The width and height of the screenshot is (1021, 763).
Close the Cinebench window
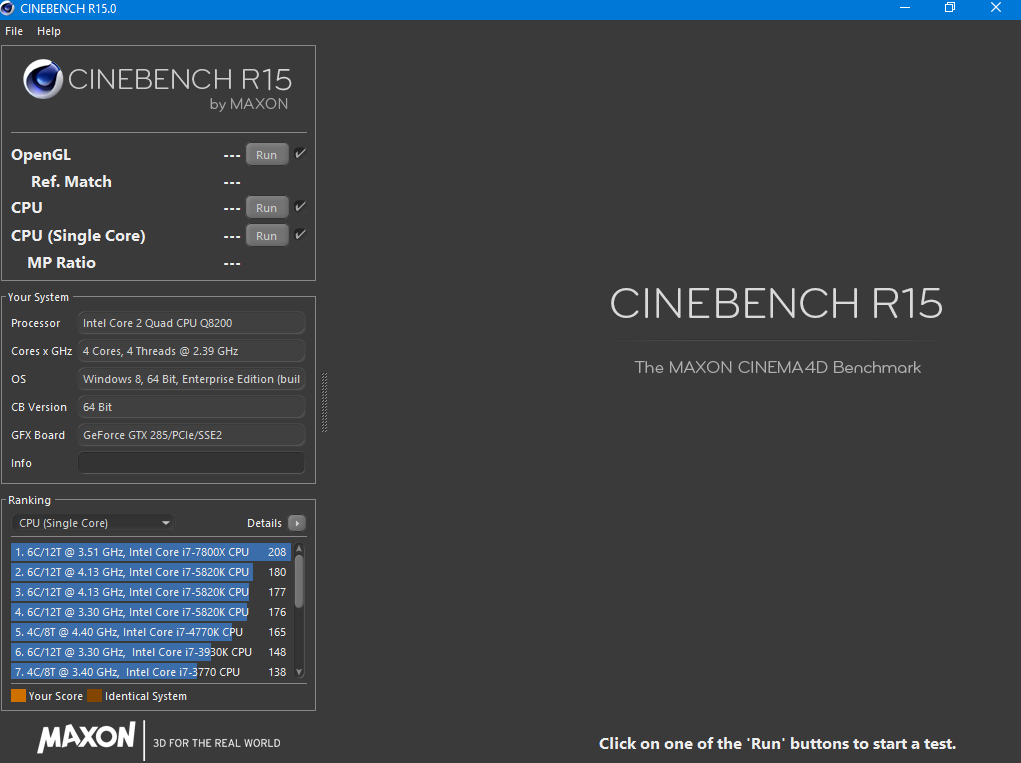pyautogui.click(x=996, y=8)
